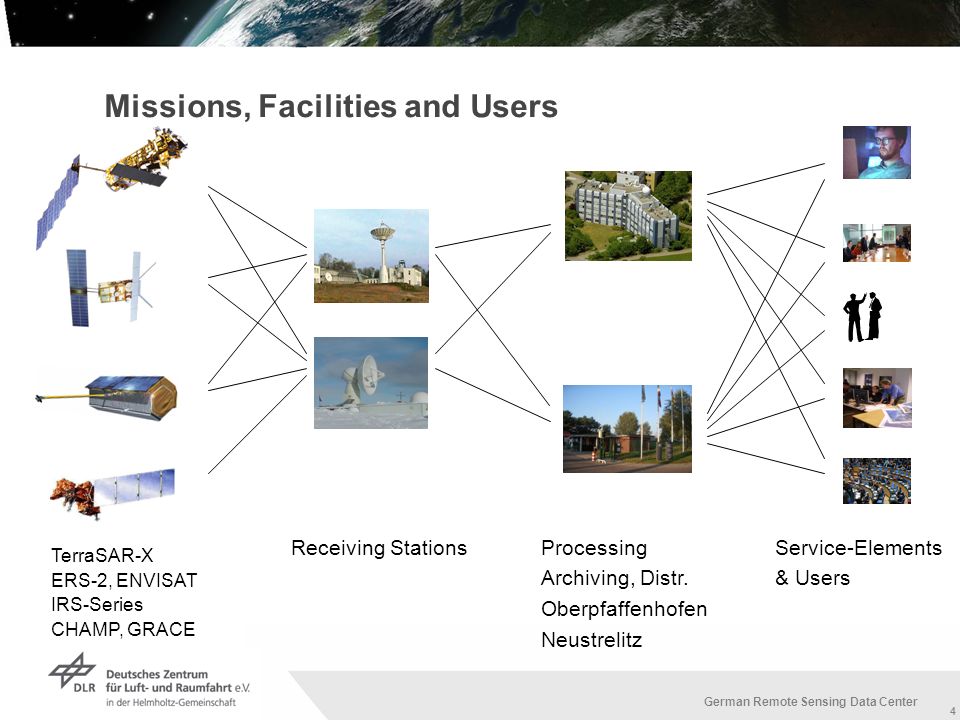Screen dimensions: 960x720
Task: Open the receiving station photo with white antenna tower
Action: click(x=371, y=256)
